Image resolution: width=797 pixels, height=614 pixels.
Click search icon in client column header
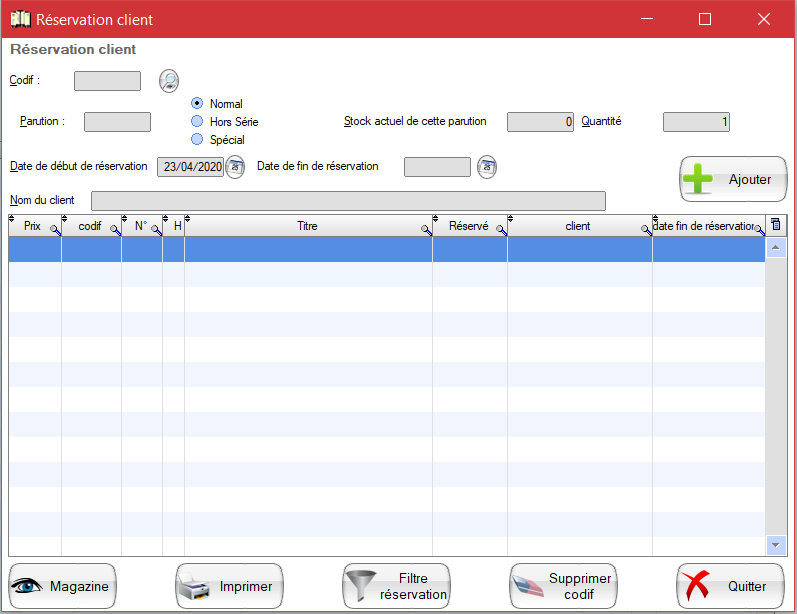pos(646,230)
